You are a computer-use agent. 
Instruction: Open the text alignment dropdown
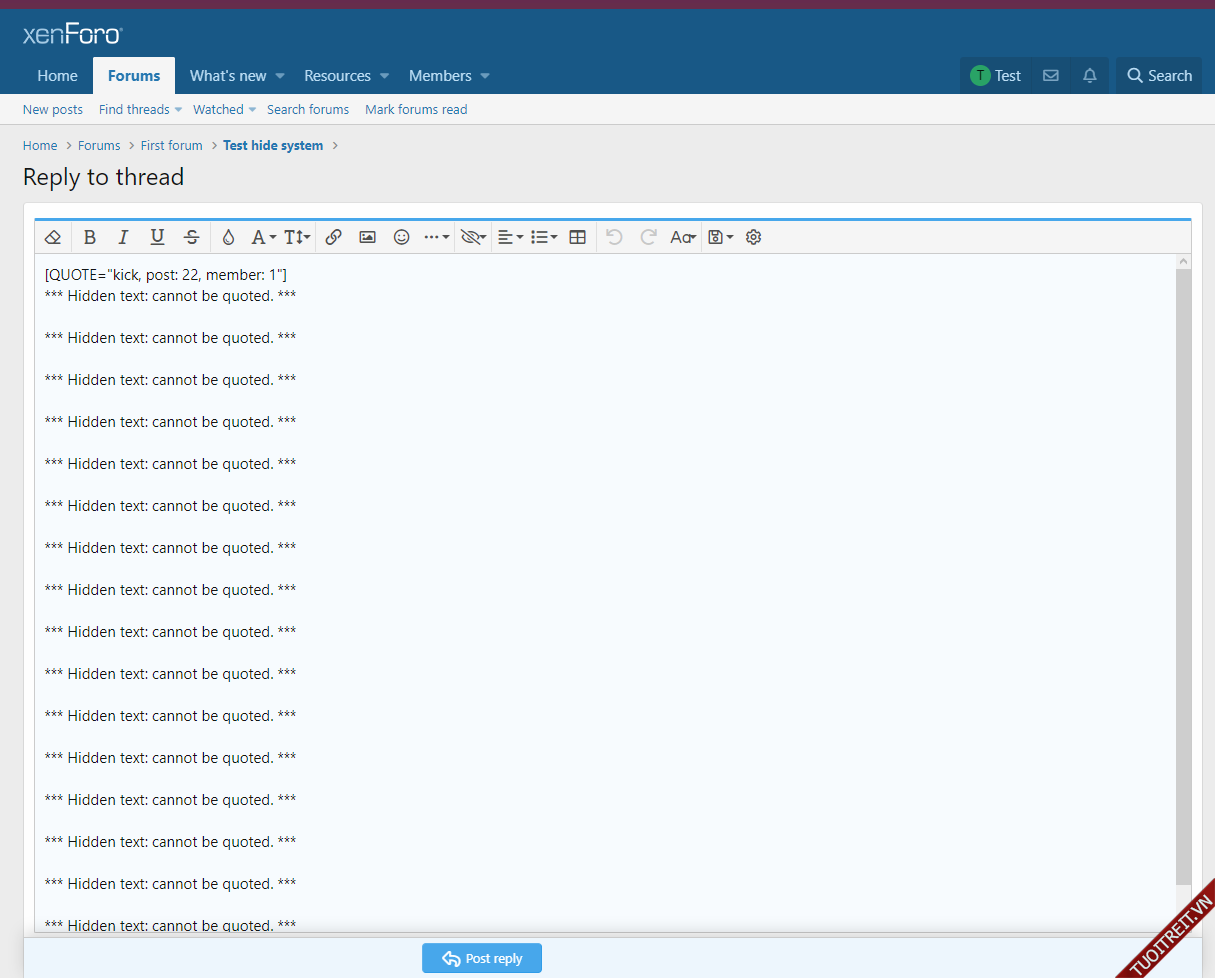click(510, 237)
